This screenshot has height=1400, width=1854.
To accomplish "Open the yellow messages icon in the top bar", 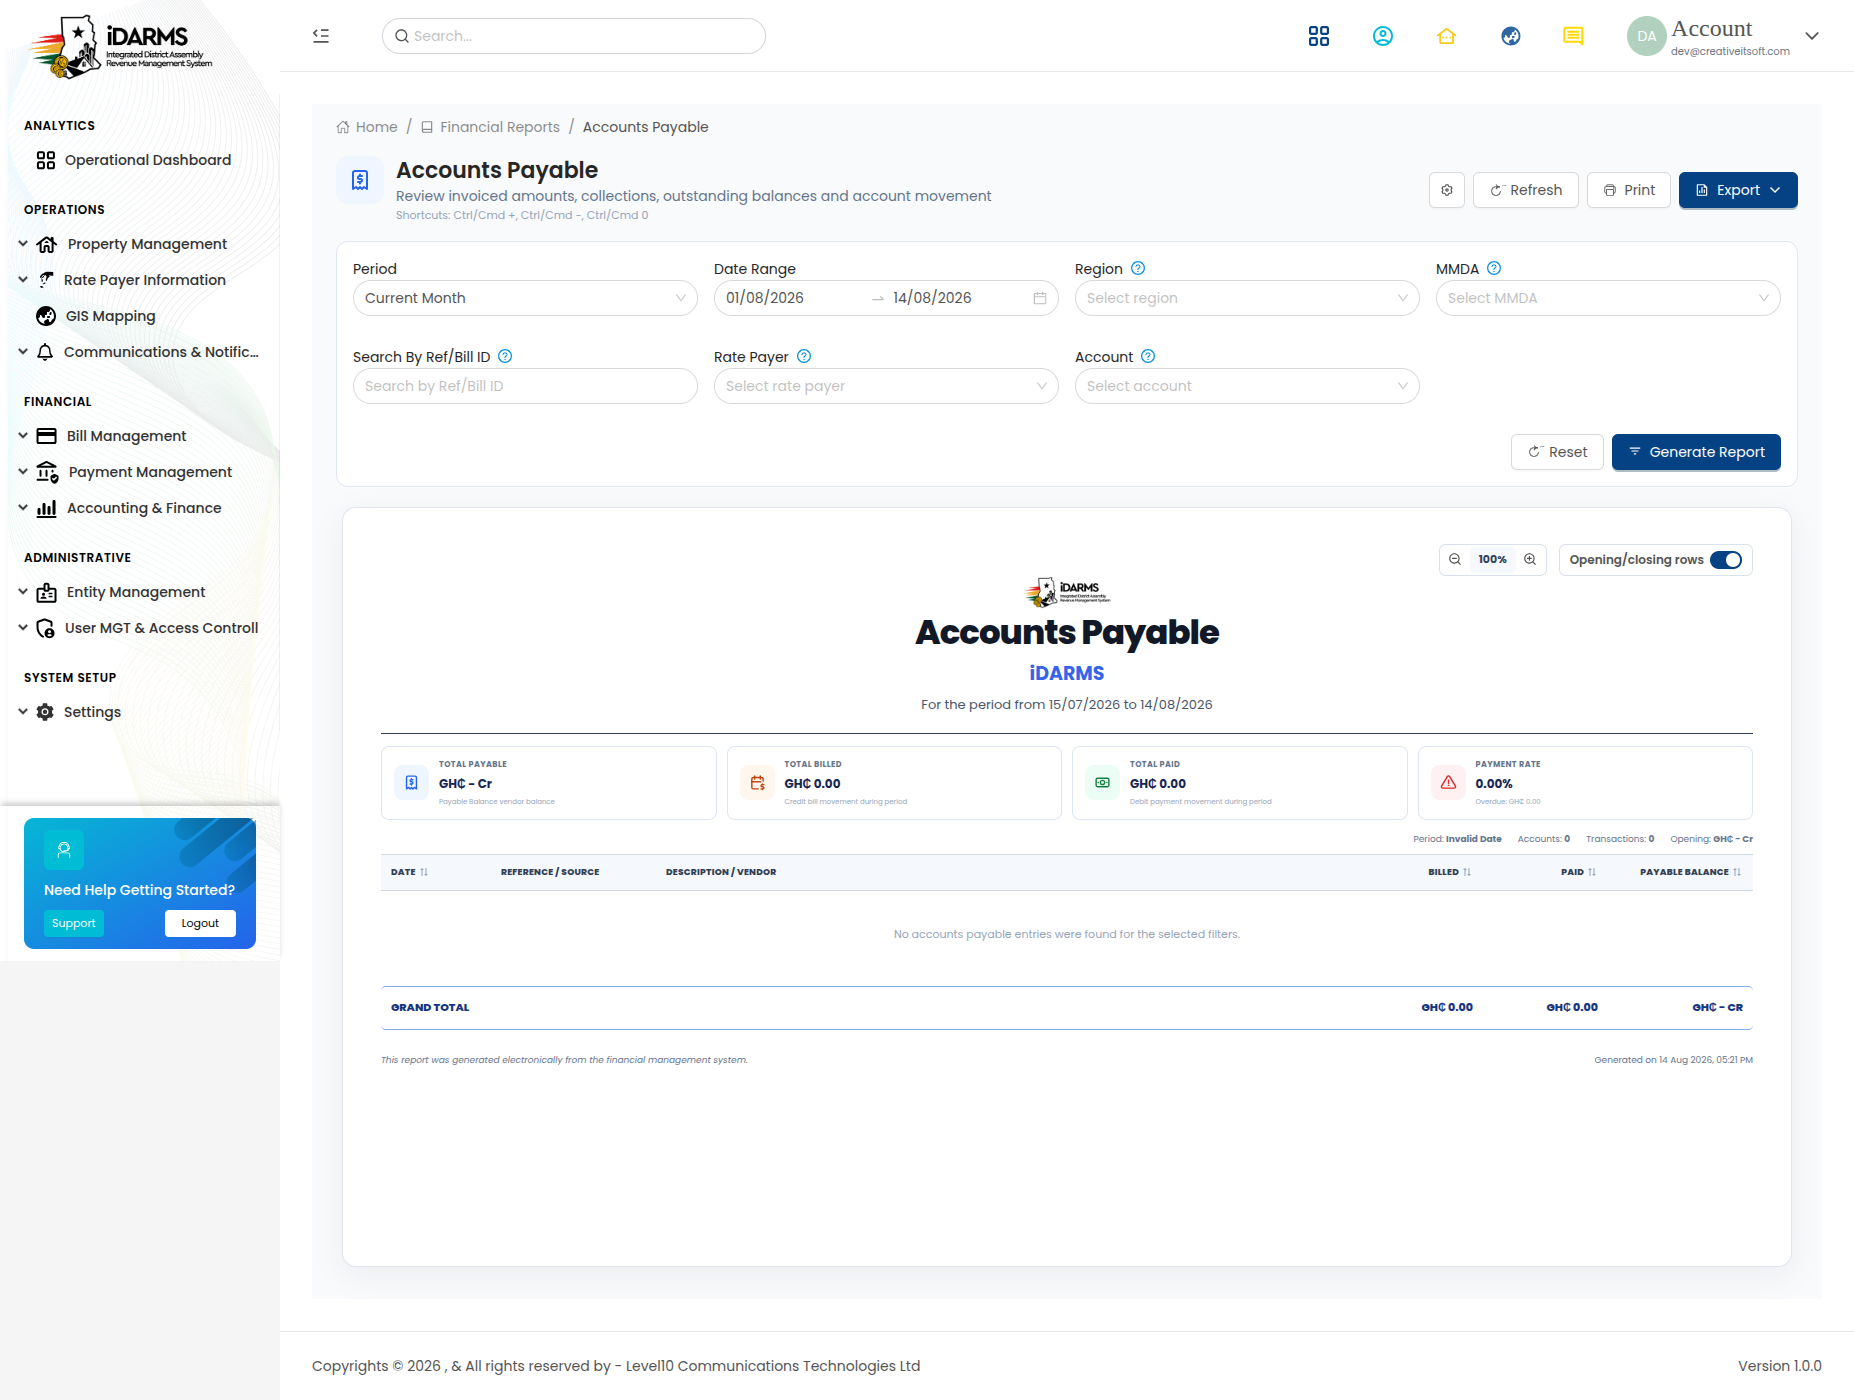I will pyautogui.click(x=1573, y=36).
